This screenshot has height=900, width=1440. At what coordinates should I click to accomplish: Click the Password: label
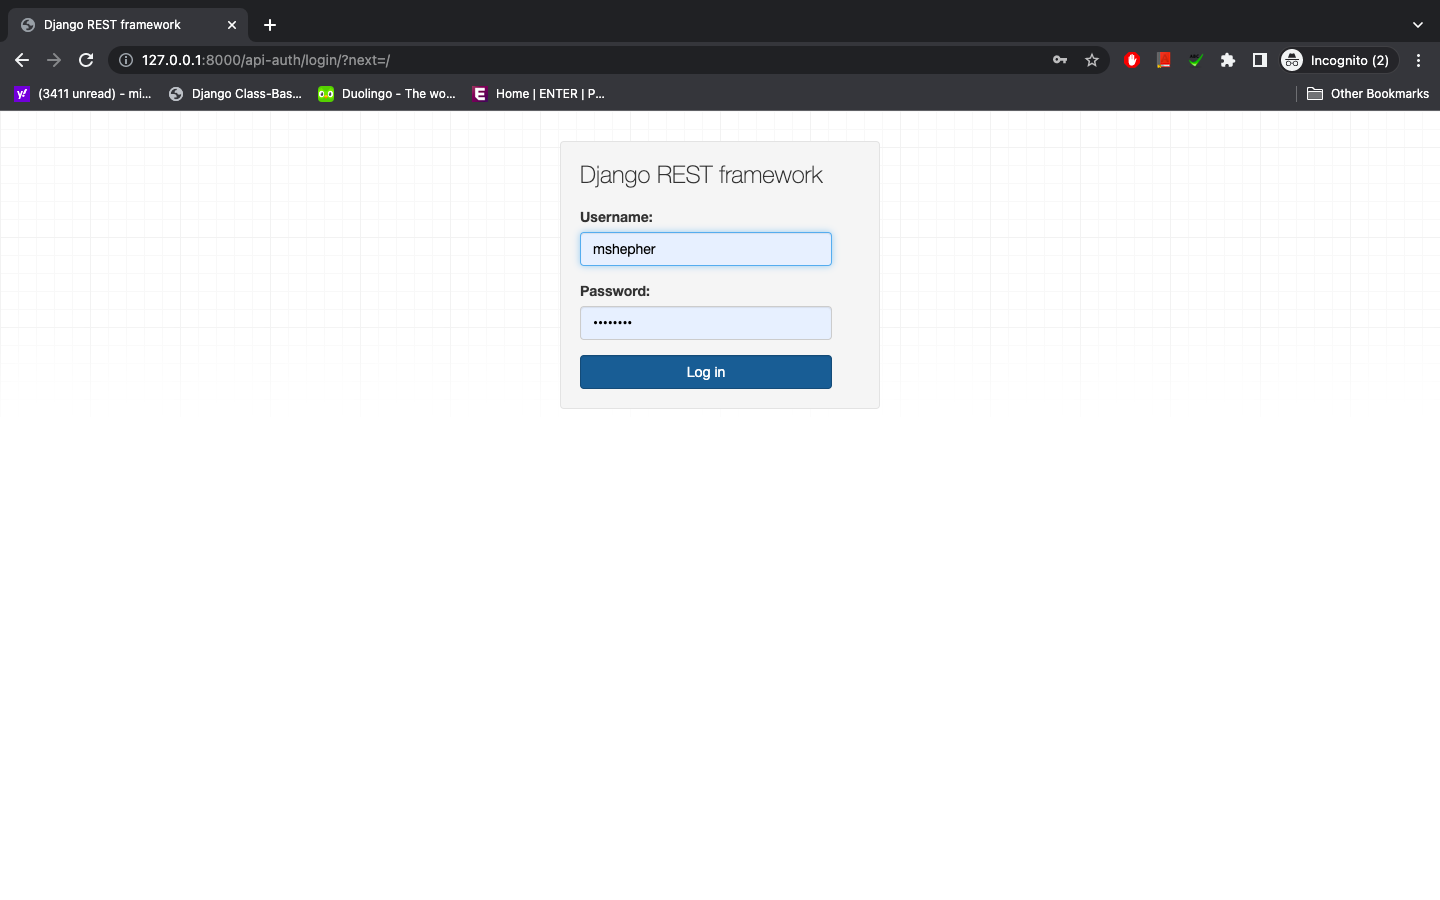click(x=615, y=291)
